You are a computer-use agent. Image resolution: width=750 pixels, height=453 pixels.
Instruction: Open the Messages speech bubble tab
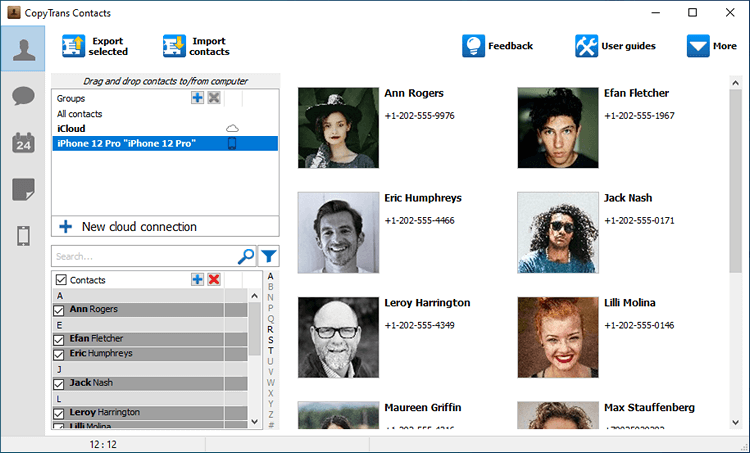tap(23, 96)
